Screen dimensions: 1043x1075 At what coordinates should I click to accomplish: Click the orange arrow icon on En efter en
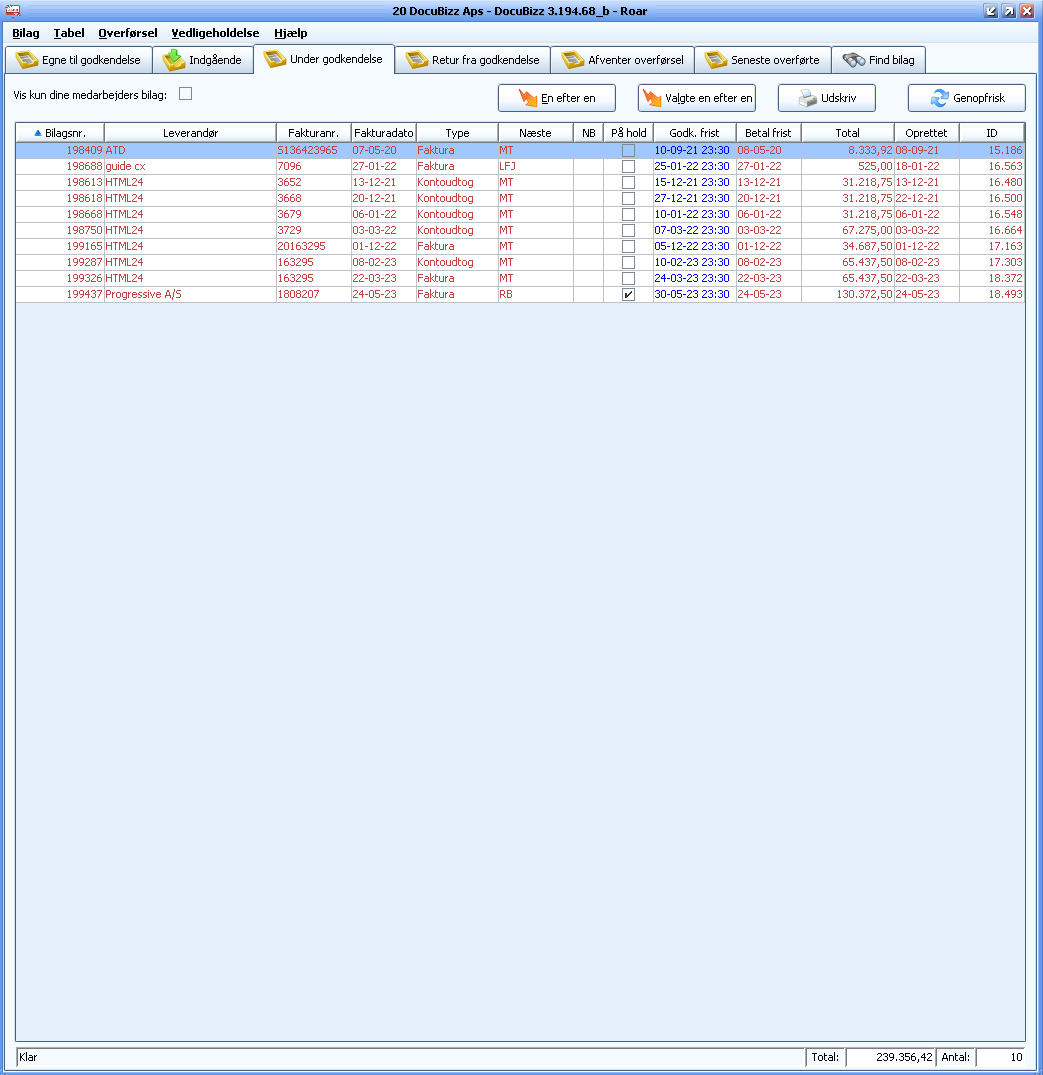click(527, 98)
